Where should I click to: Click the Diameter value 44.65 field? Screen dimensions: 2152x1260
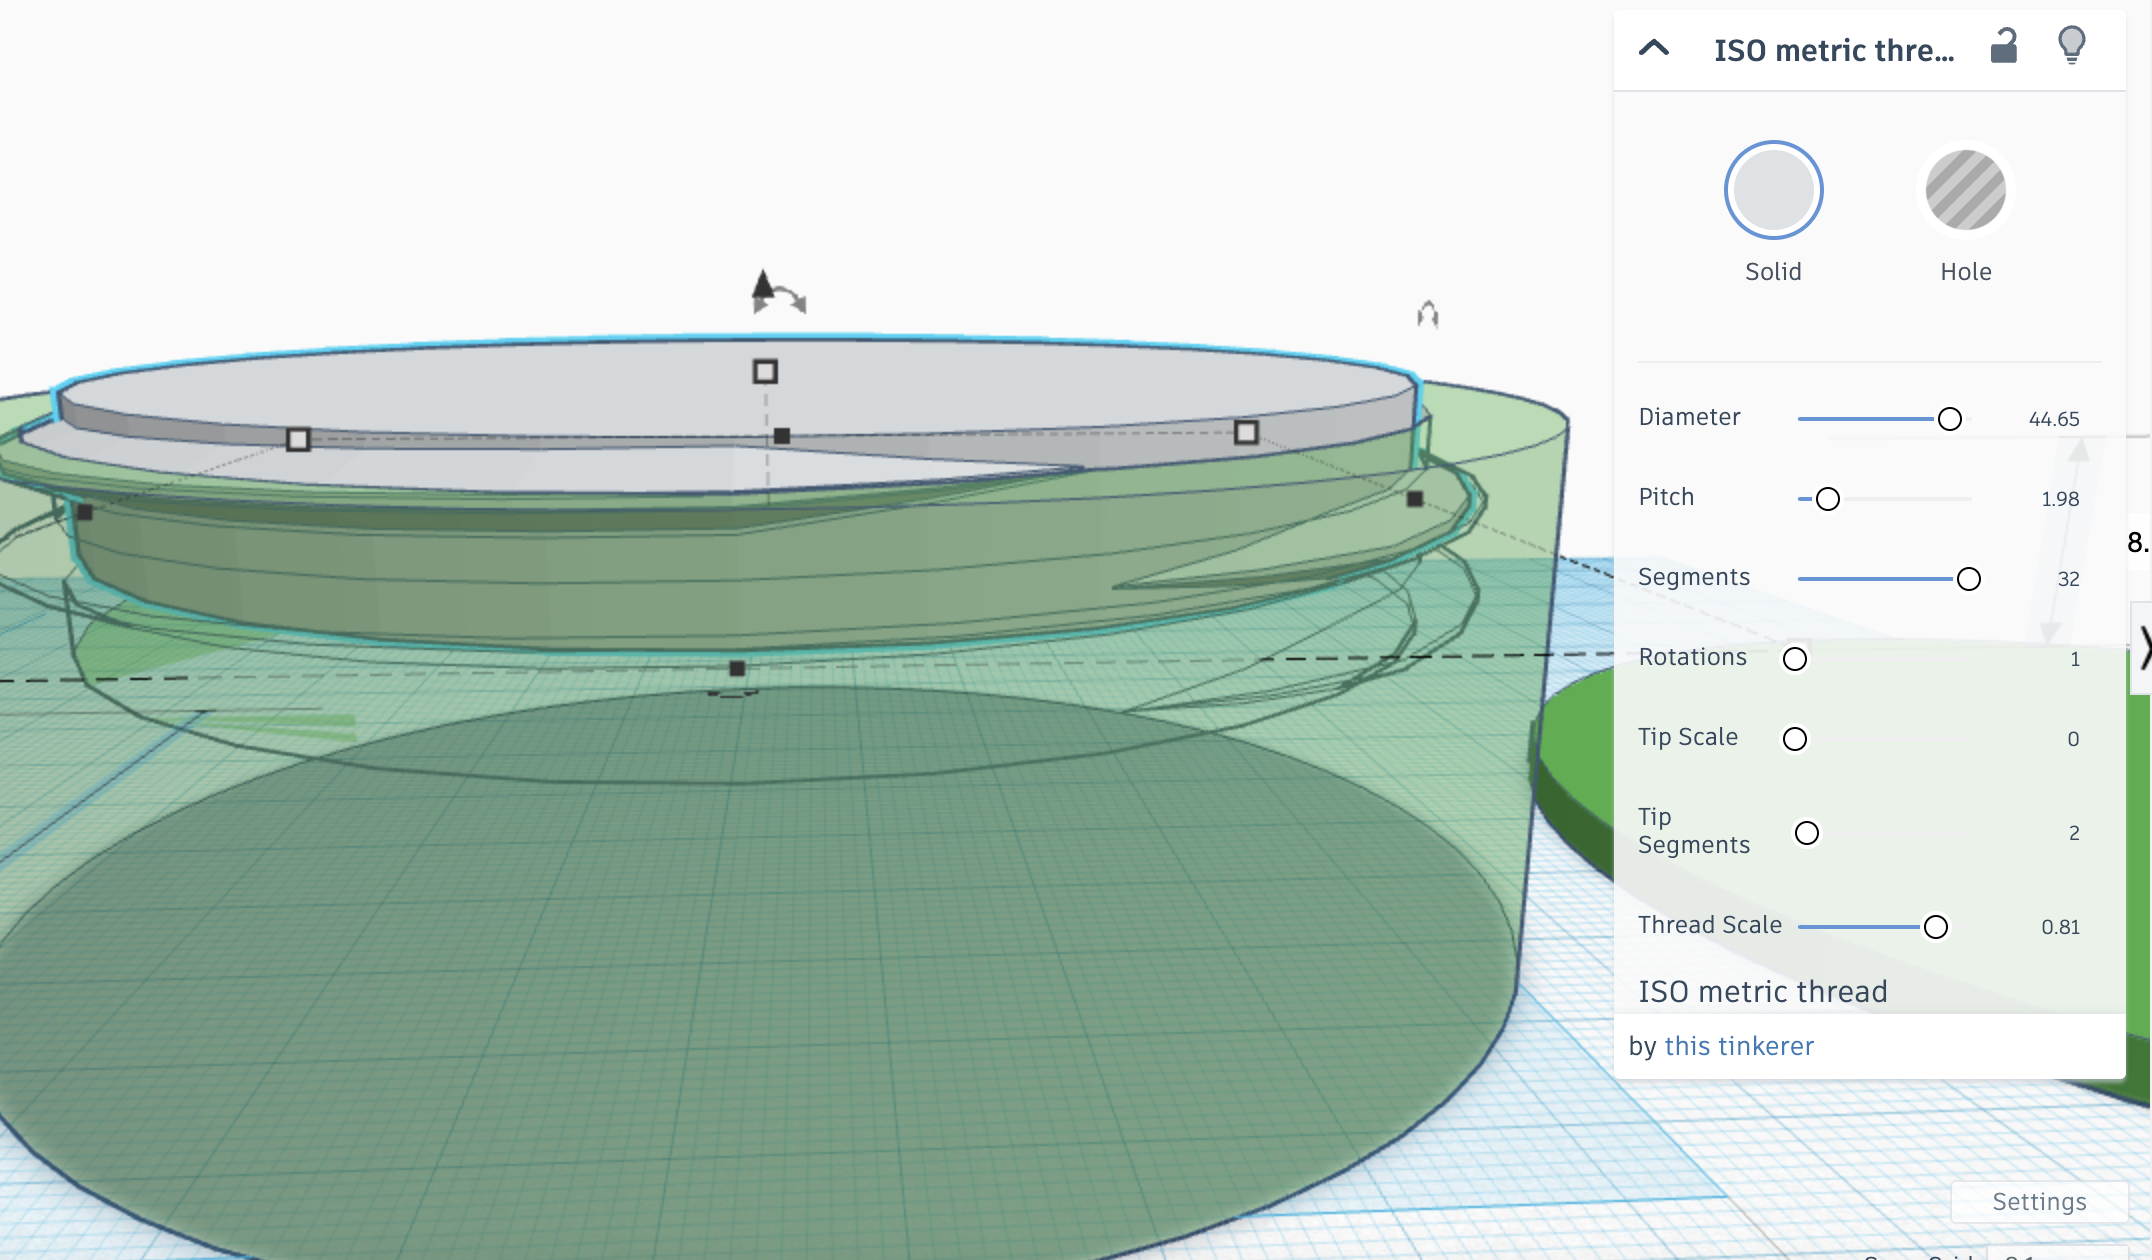(x=2053, y=419)
